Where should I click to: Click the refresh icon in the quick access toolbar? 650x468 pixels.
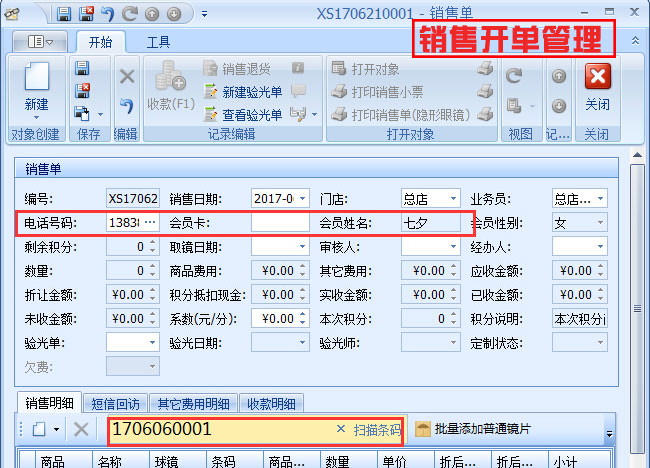(130, 14)
